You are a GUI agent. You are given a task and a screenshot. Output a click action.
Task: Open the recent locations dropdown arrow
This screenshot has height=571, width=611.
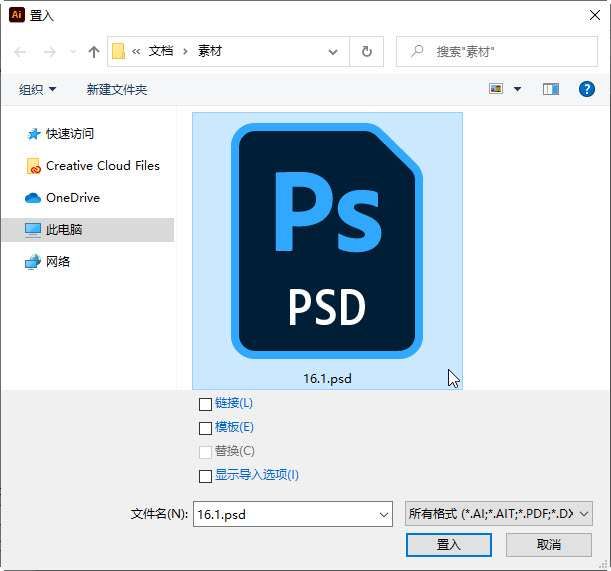[72, 52]
